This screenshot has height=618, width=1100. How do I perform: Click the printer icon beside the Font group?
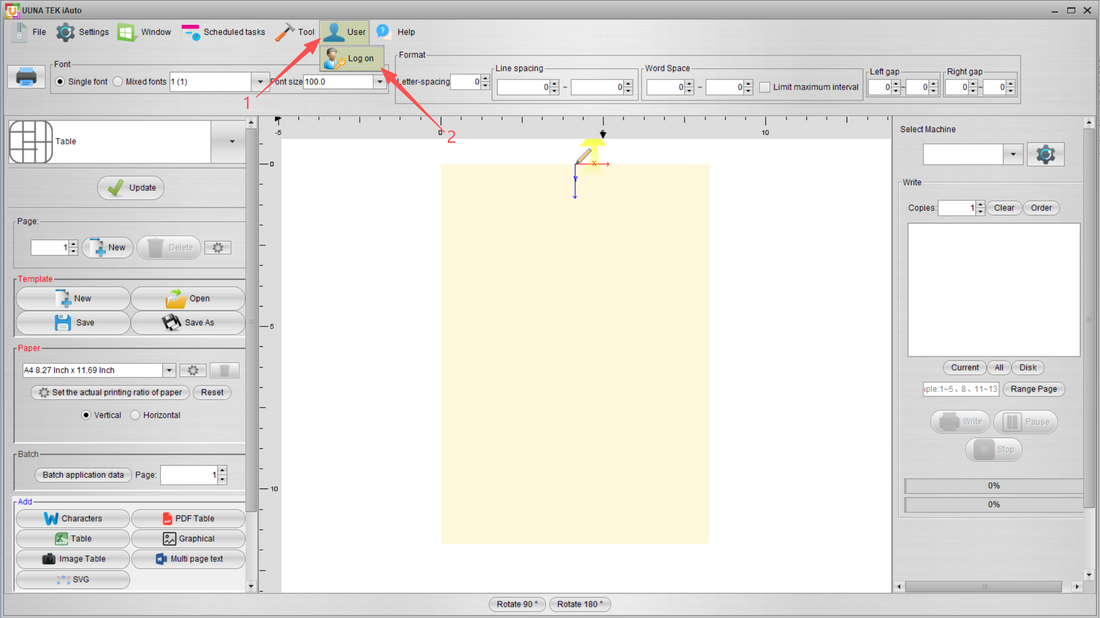26,77
